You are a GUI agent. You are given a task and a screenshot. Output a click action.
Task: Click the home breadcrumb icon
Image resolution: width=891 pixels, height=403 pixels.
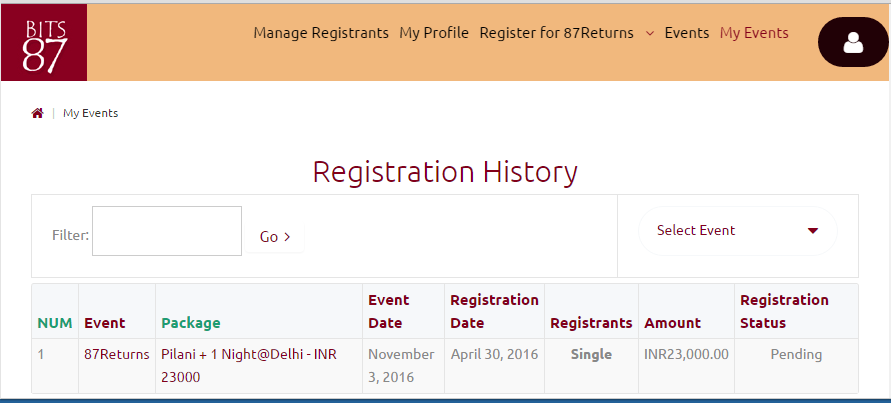(x=38, y=113)
